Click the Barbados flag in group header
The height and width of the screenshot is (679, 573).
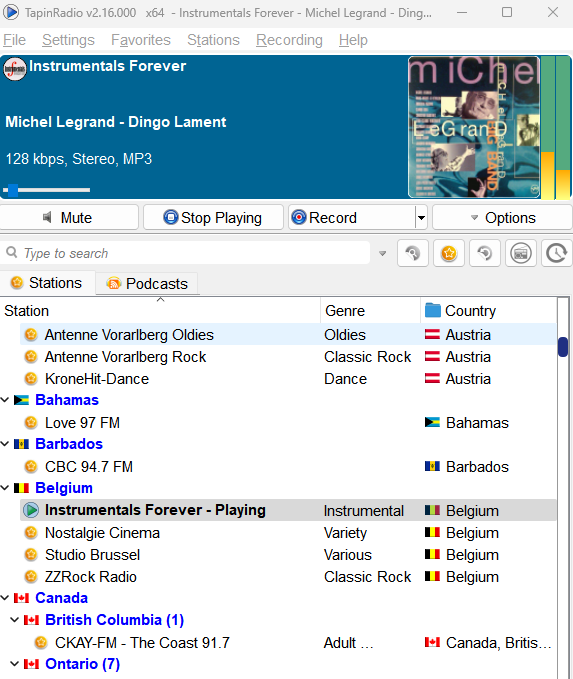(21, 444)
